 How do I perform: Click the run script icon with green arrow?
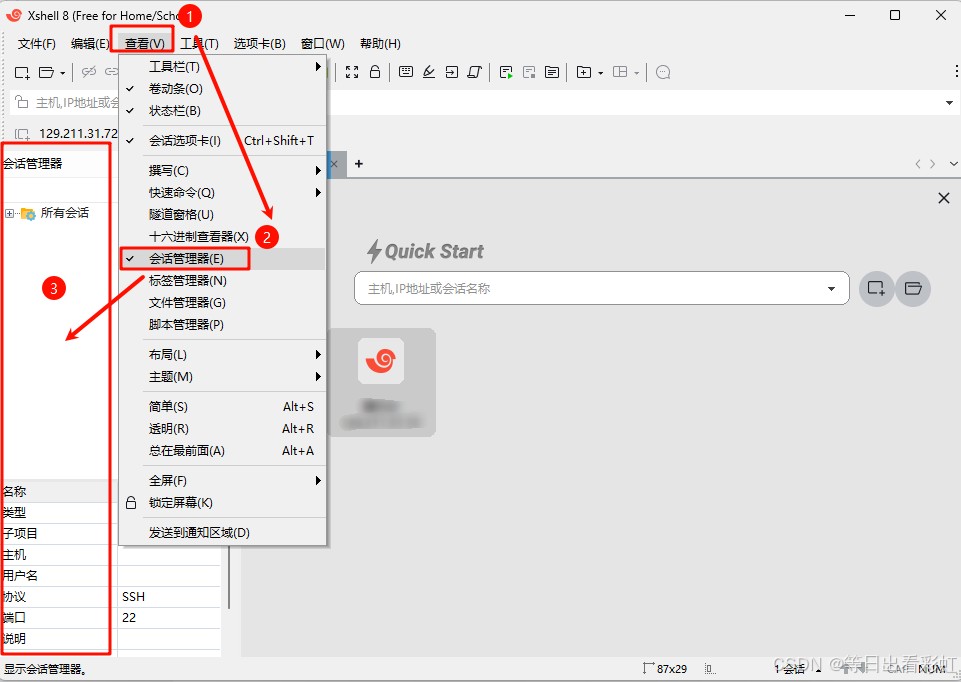(506, 72)
